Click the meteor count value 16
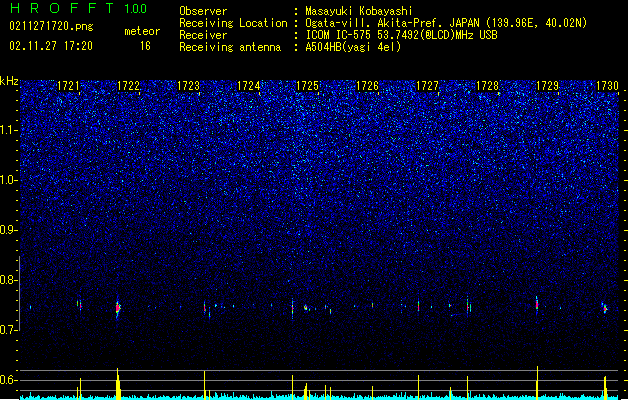629x400 pixels. tap(145, 46)
